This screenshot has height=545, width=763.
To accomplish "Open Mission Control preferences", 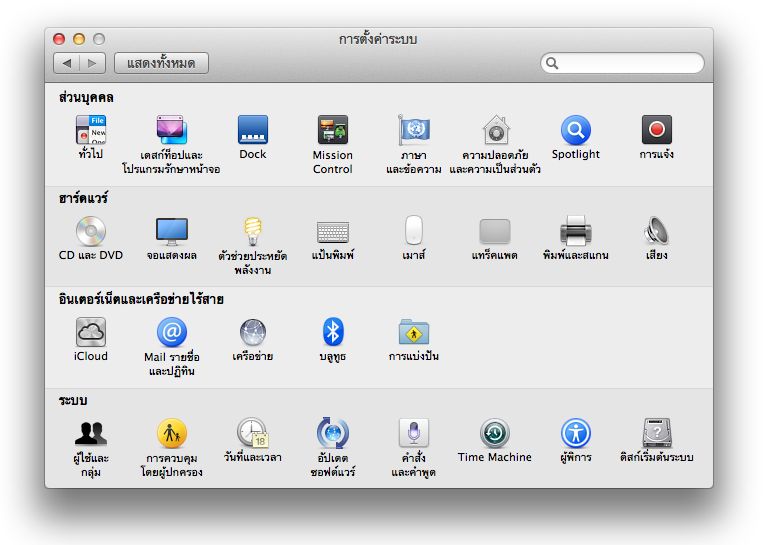I will 333,130.
